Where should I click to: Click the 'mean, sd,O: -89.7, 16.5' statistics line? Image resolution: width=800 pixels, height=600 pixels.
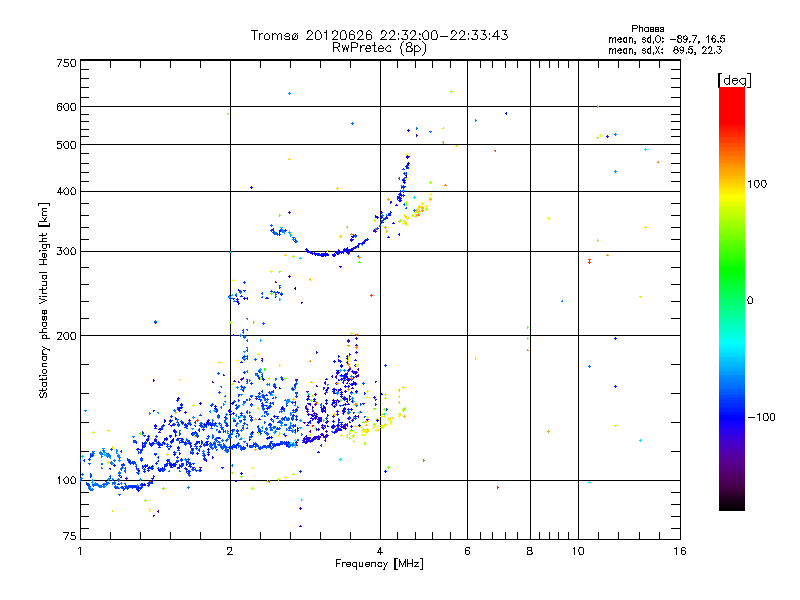[x=667, y=39]
